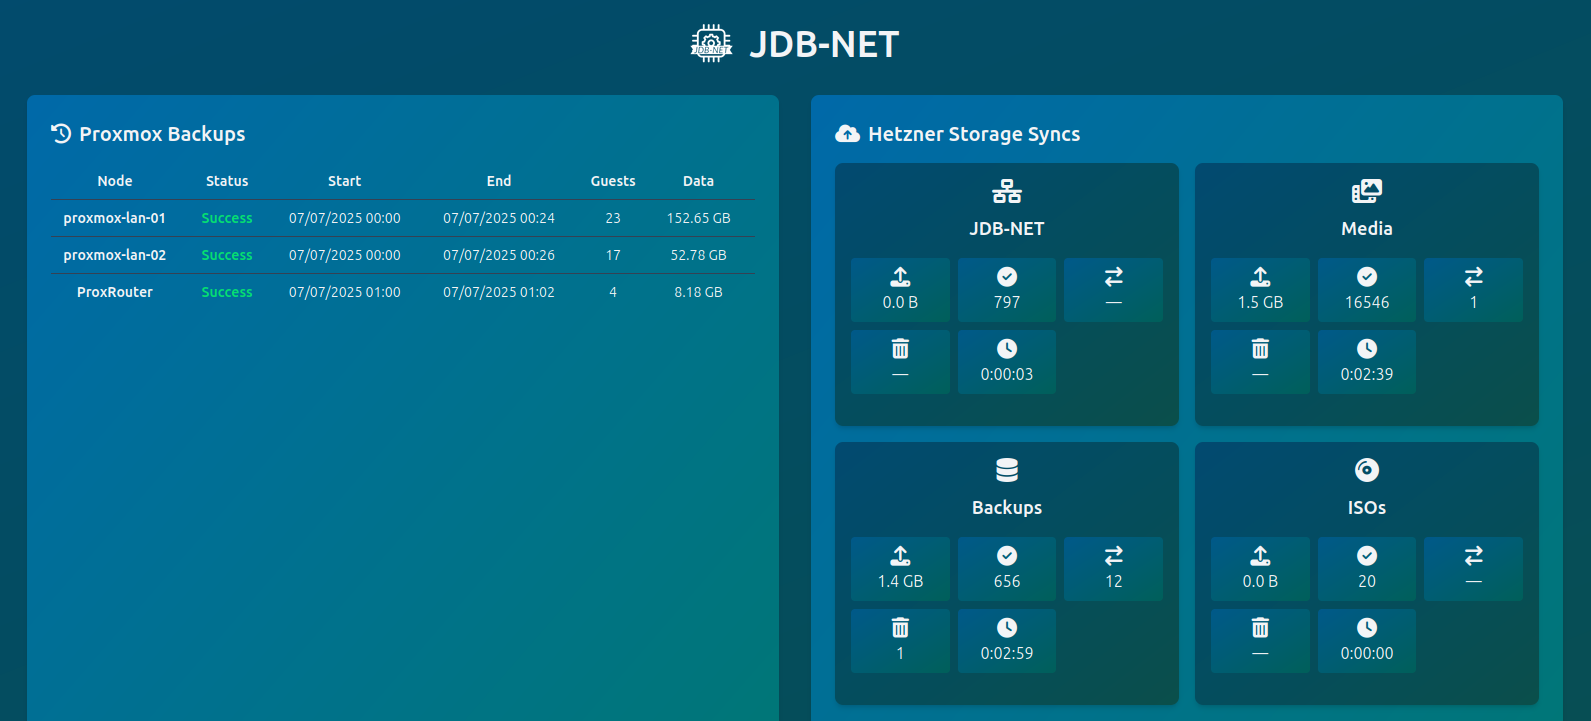Click the trash icon in ISOs card
Viewport: 1591px width, 721px height.
(x=1260, y=627)
